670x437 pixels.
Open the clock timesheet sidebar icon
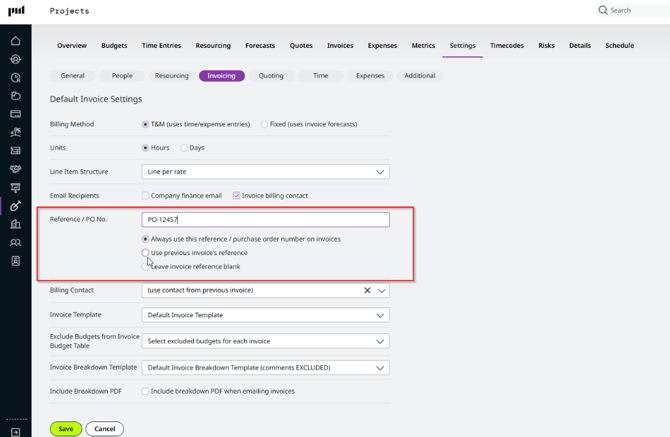click(x=15, y=77)
